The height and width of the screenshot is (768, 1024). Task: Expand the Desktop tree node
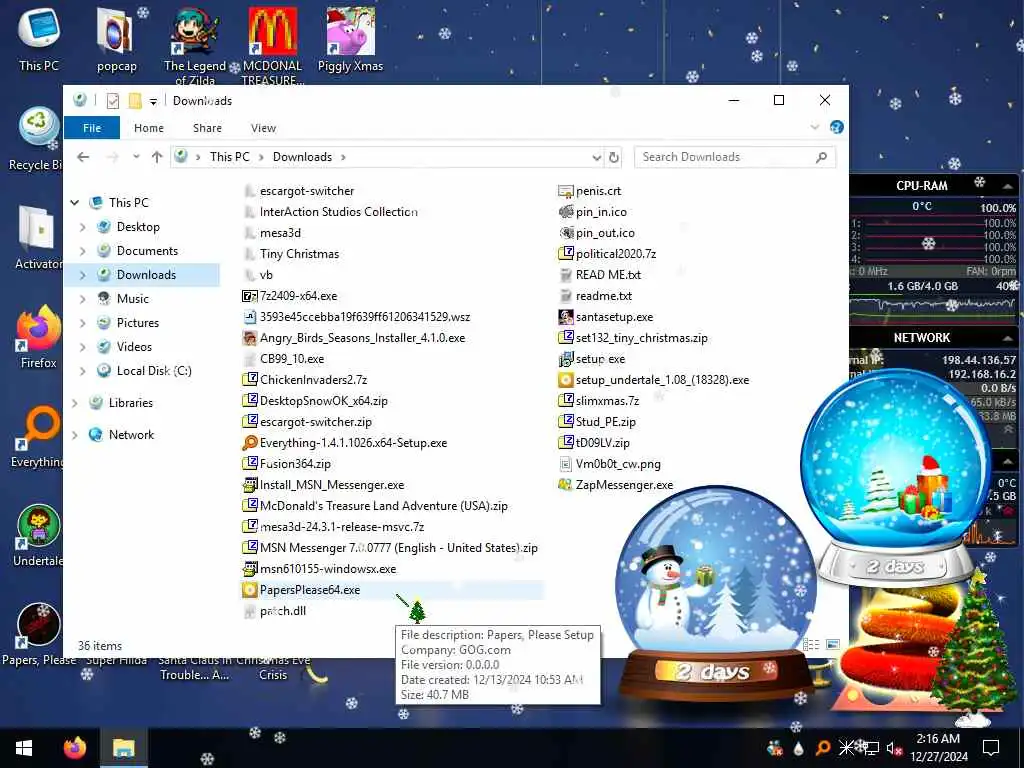click(x=82, y=227)
